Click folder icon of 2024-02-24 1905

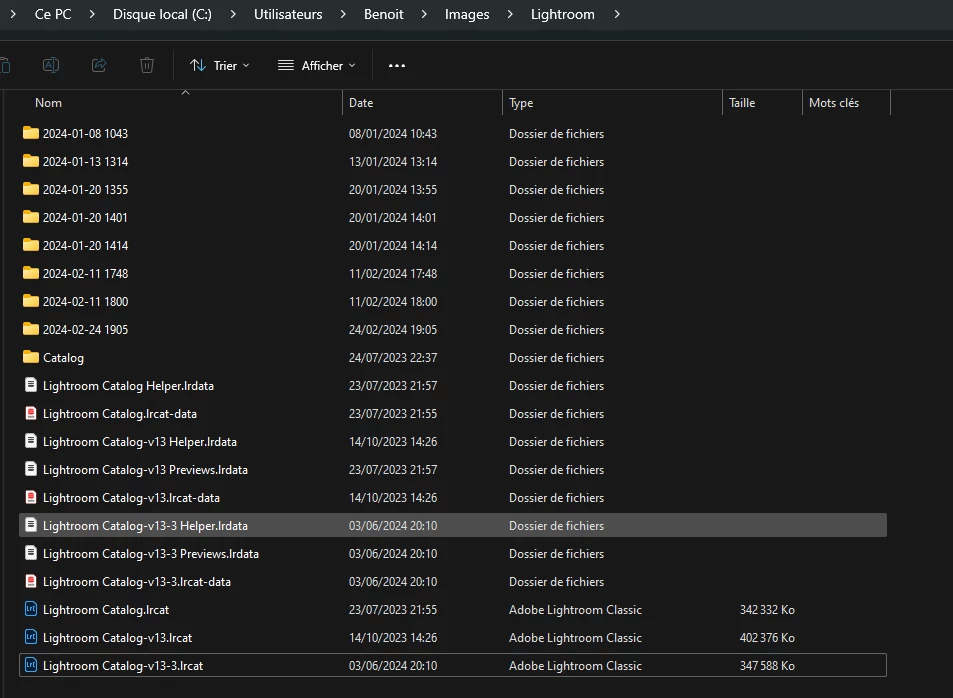click(x=30, y=328)
